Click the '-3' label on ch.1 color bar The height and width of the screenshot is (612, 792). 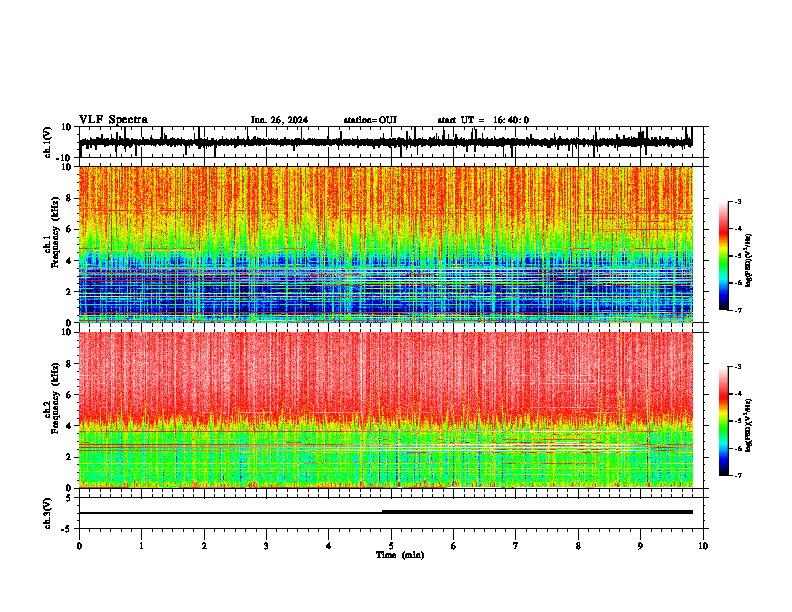point(738,201)
